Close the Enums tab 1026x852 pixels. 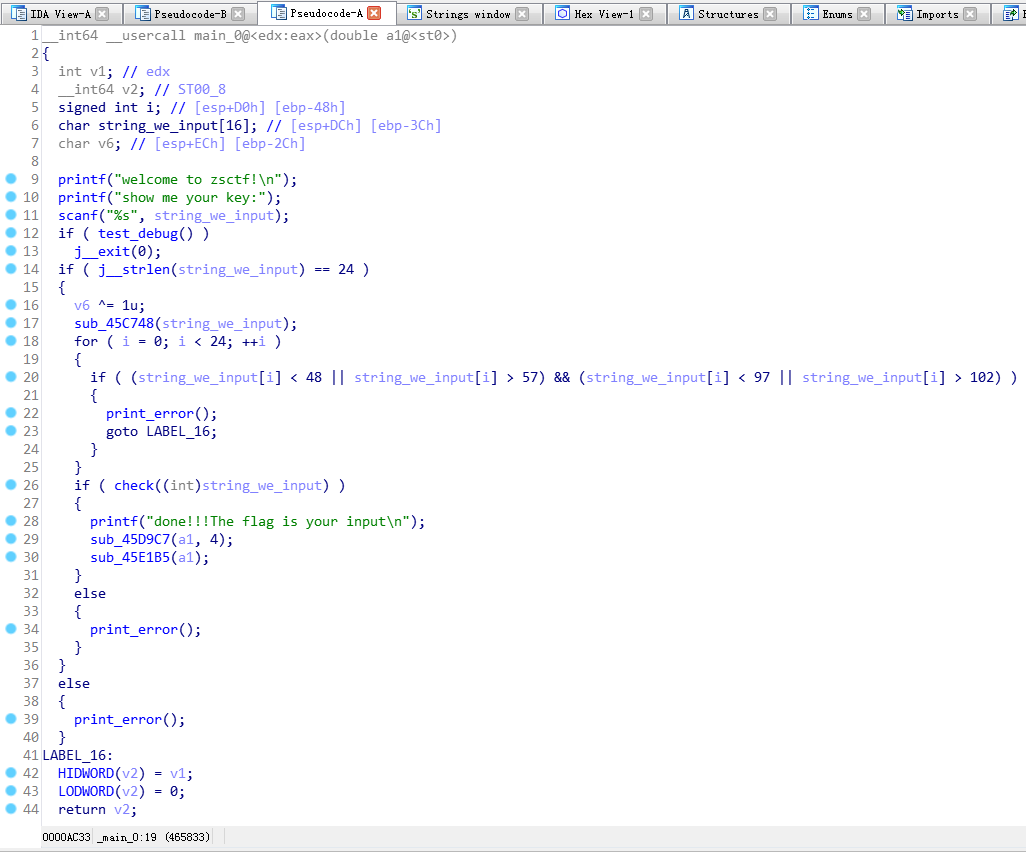point(864,14)
